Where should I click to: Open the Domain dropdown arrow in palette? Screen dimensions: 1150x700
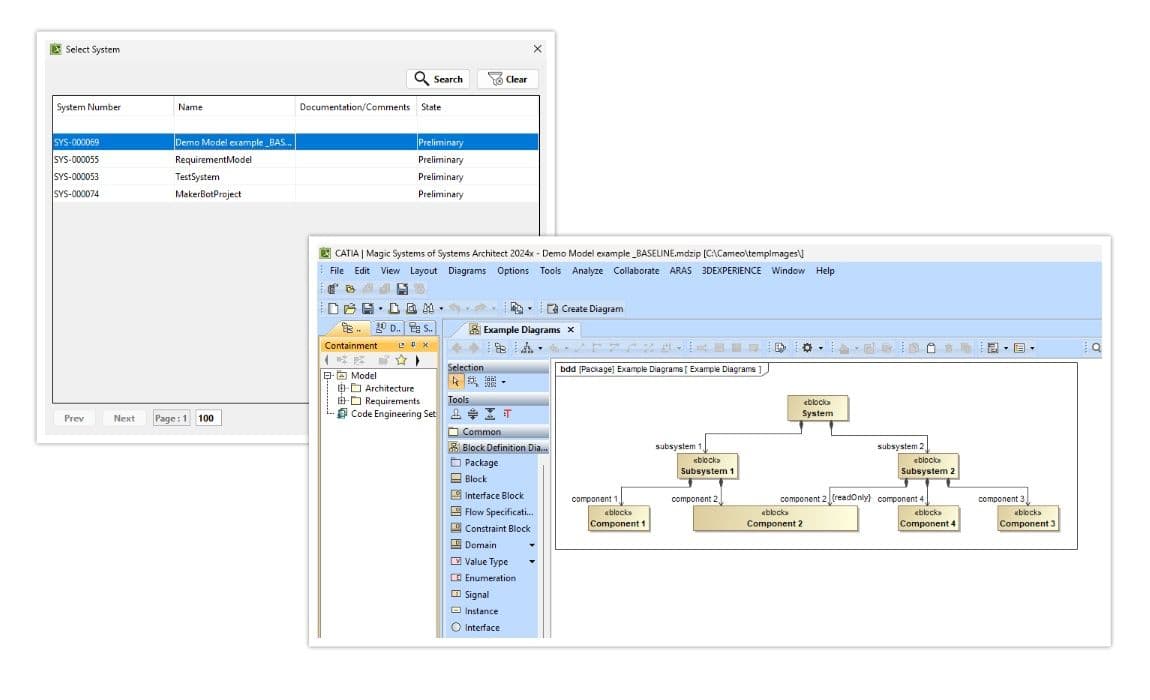point(532,545)
